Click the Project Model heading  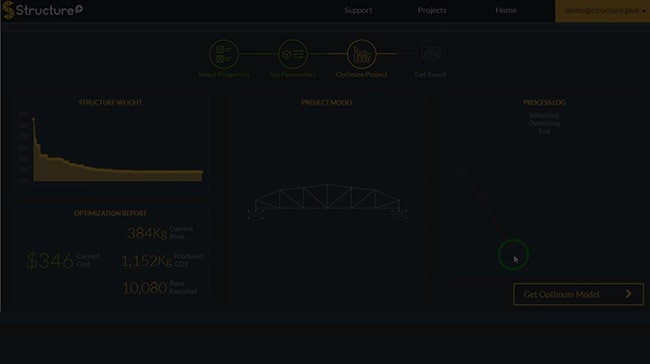click(327, 102)
